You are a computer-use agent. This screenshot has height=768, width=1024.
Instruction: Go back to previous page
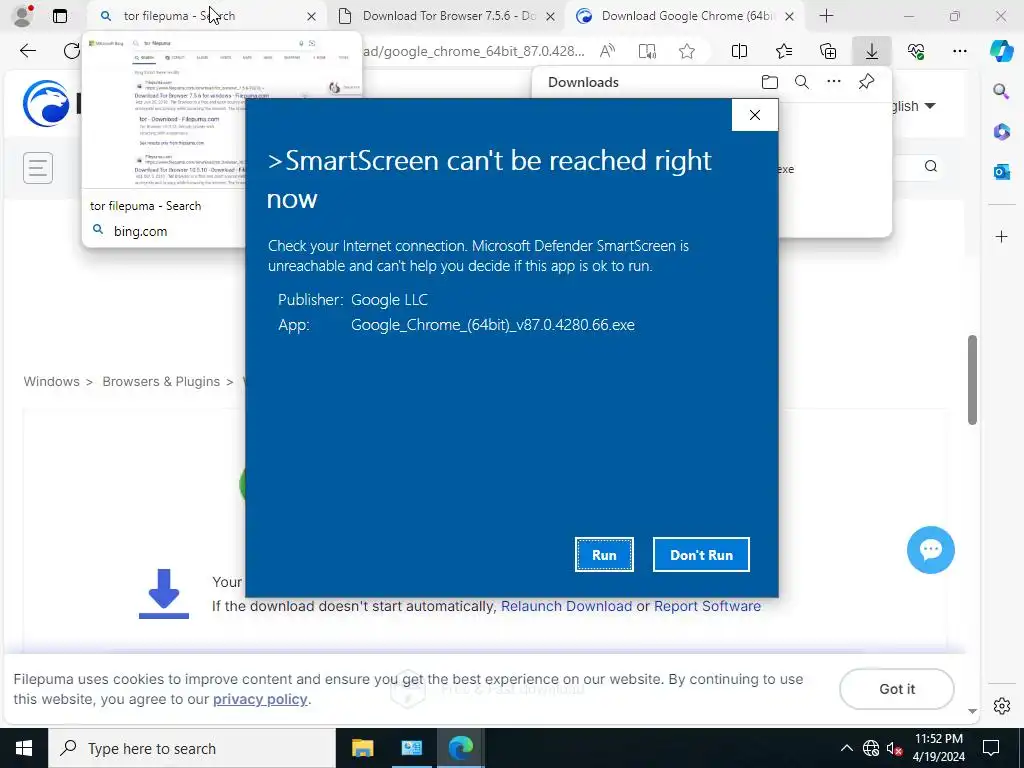28,51
